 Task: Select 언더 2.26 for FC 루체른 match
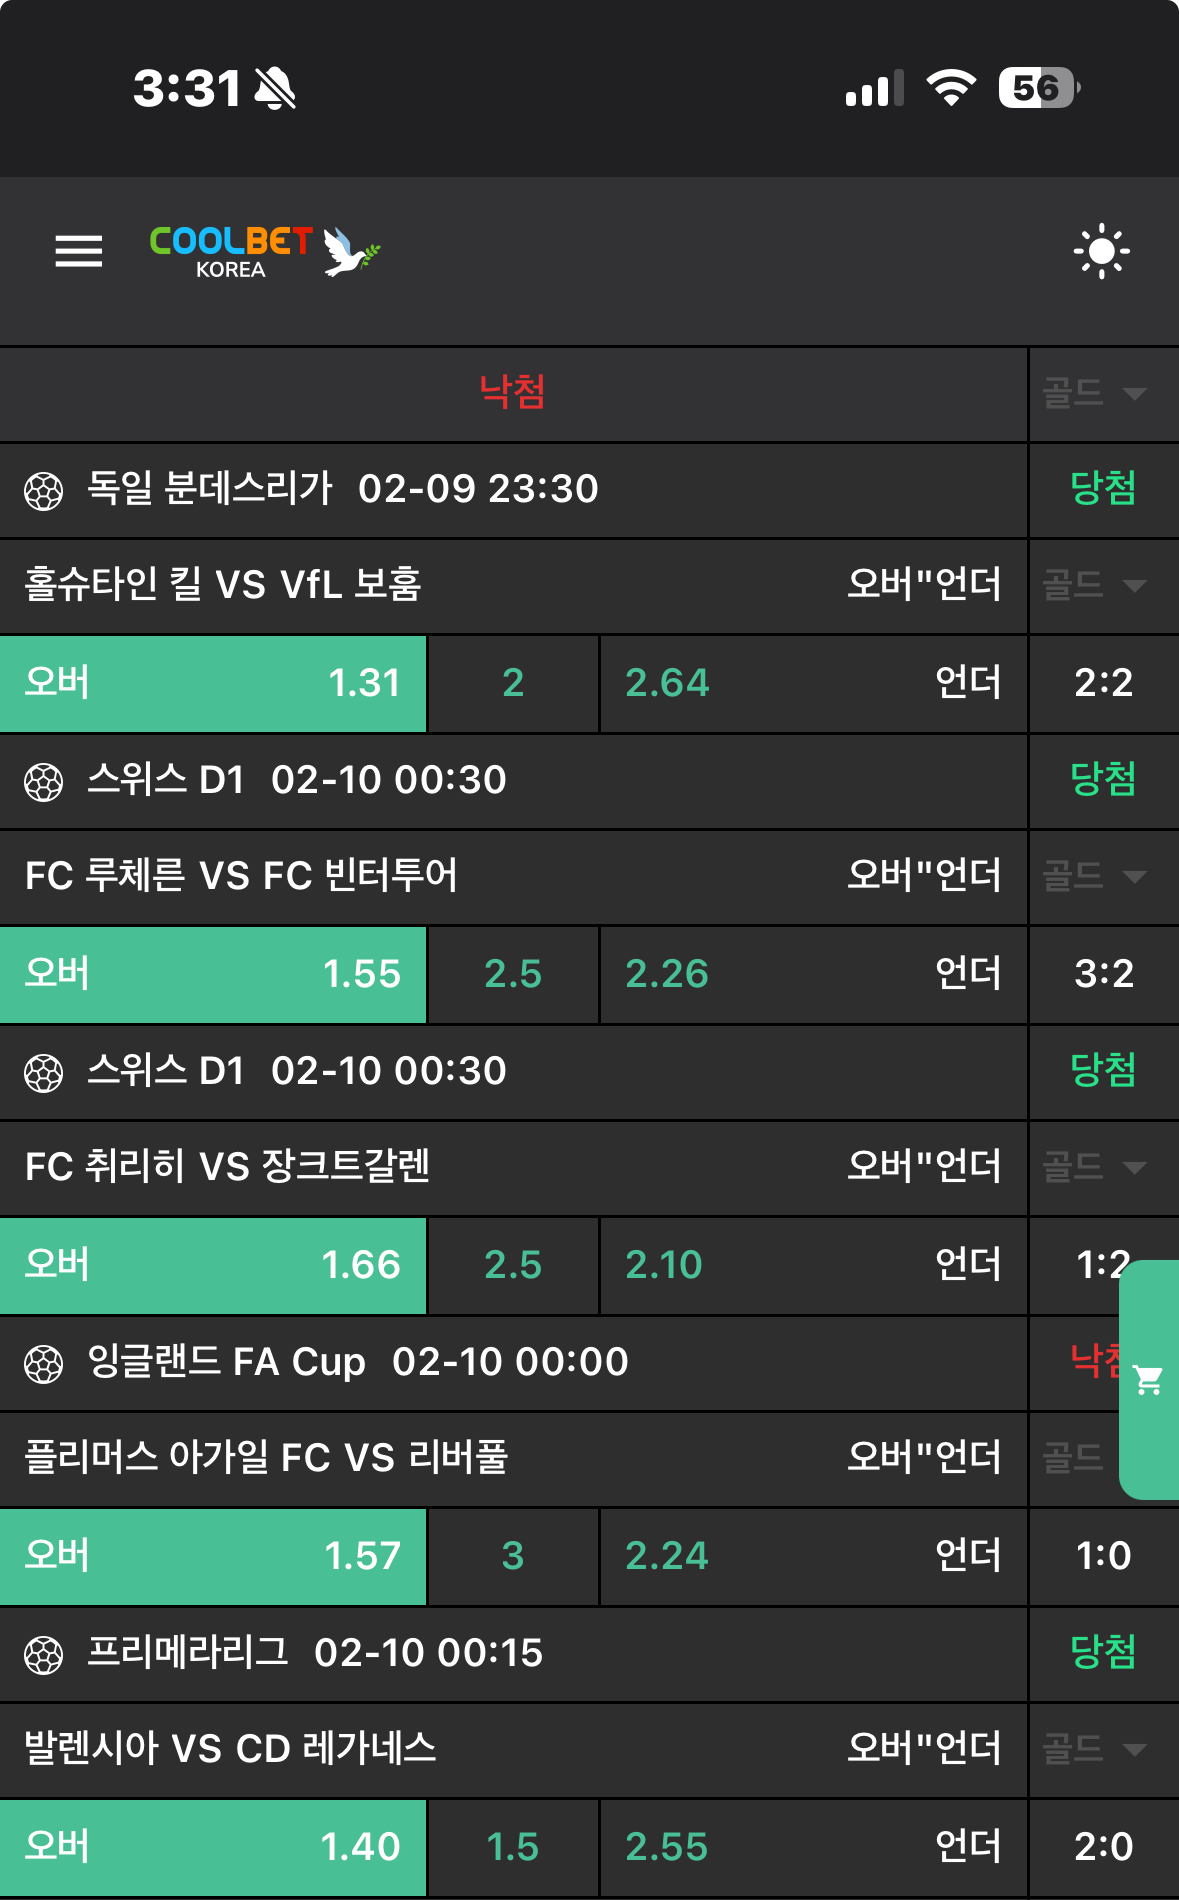[x=813, y=974]
